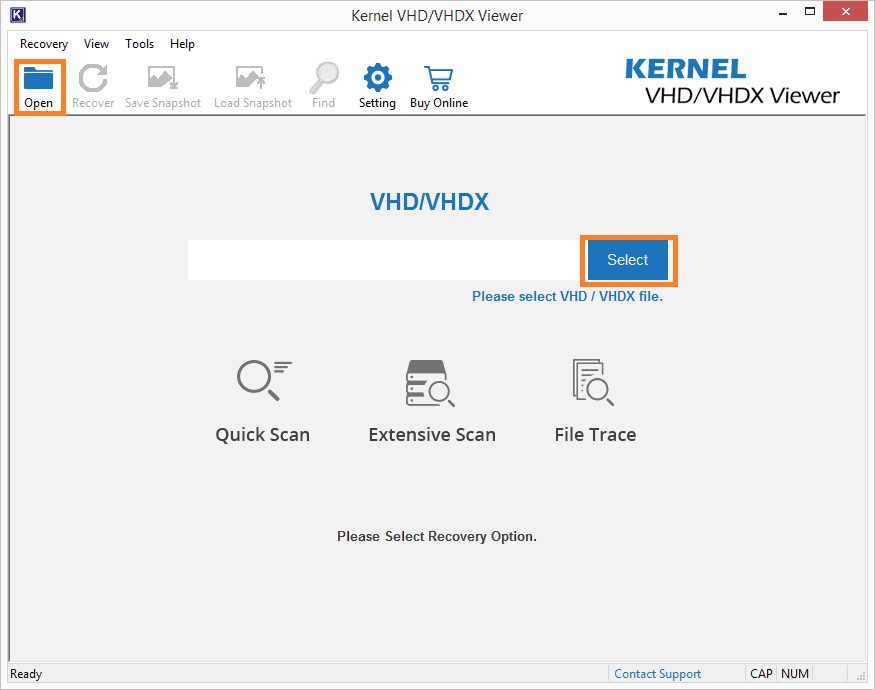This screenshot has width=875, height=690.
Task: Click 'Please select VHD / VHDX file.' text
Action: pos(568,296)
